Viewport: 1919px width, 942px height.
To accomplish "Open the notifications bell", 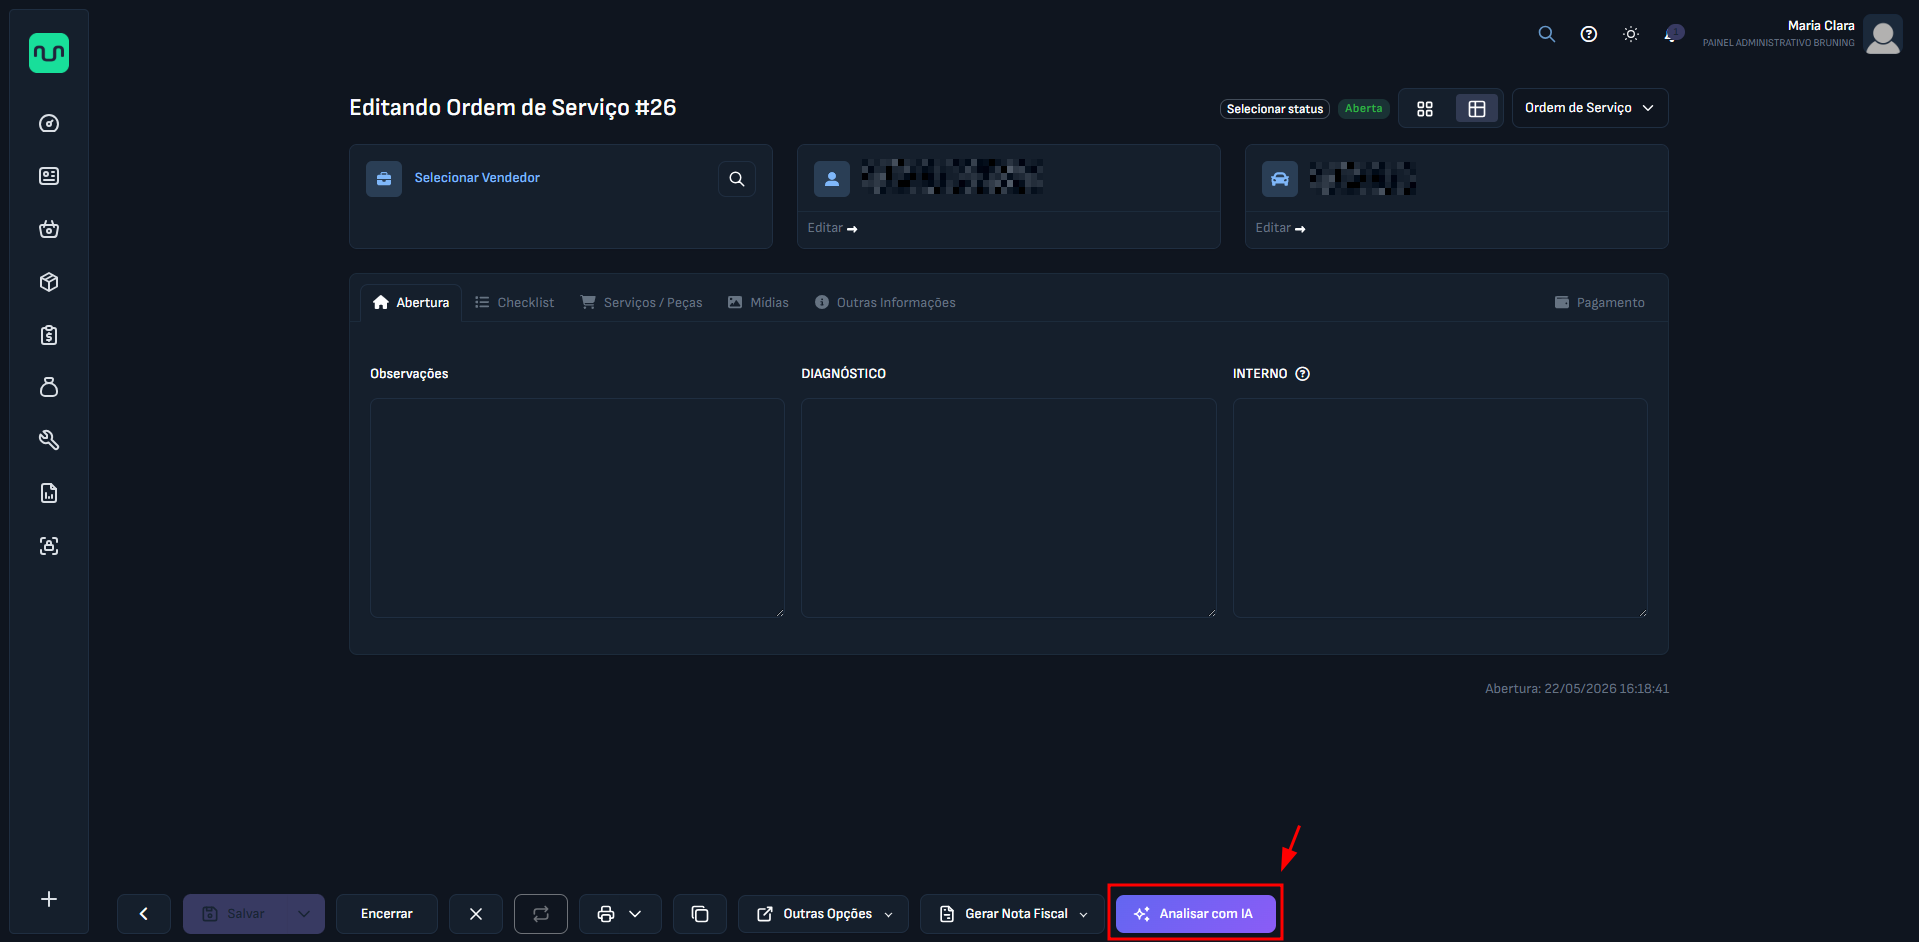I will 1672,34.
